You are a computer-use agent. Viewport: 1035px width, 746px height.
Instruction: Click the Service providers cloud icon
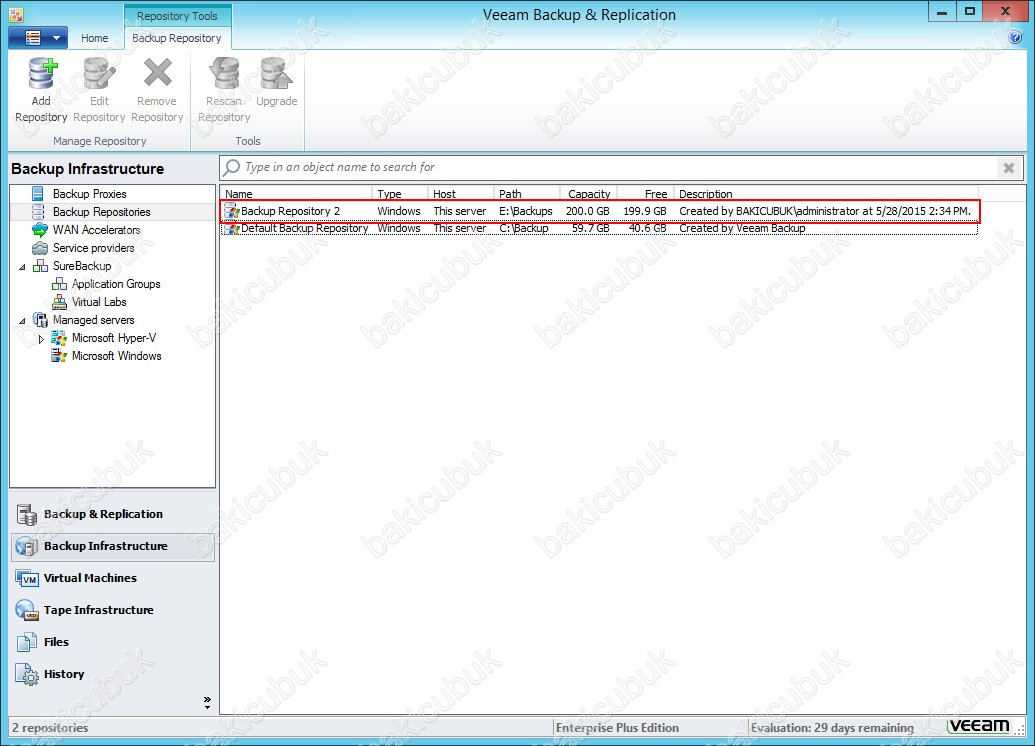40,248
